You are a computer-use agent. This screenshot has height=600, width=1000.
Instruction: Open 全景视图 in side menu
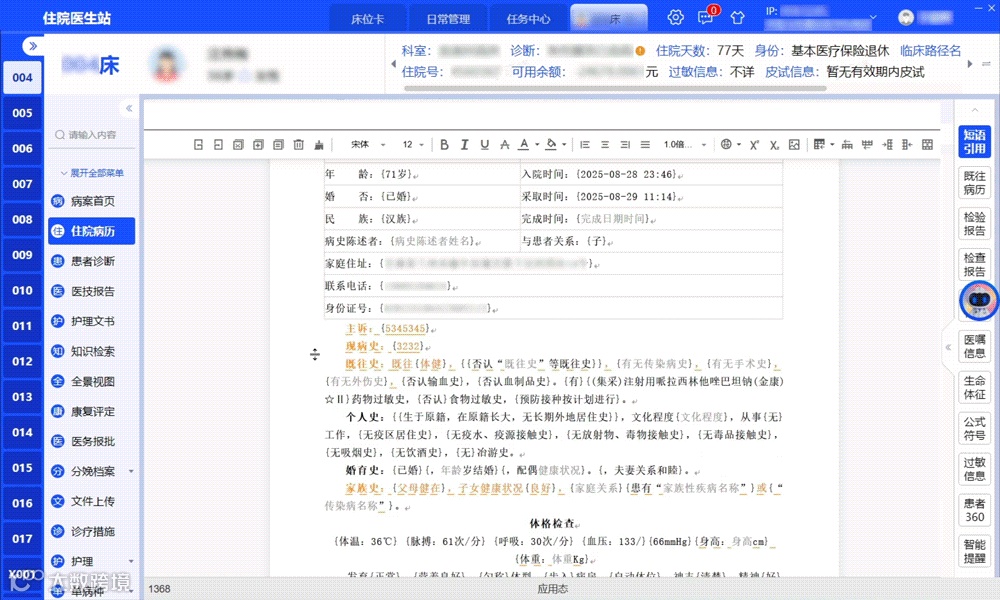[x=92, y=381]
